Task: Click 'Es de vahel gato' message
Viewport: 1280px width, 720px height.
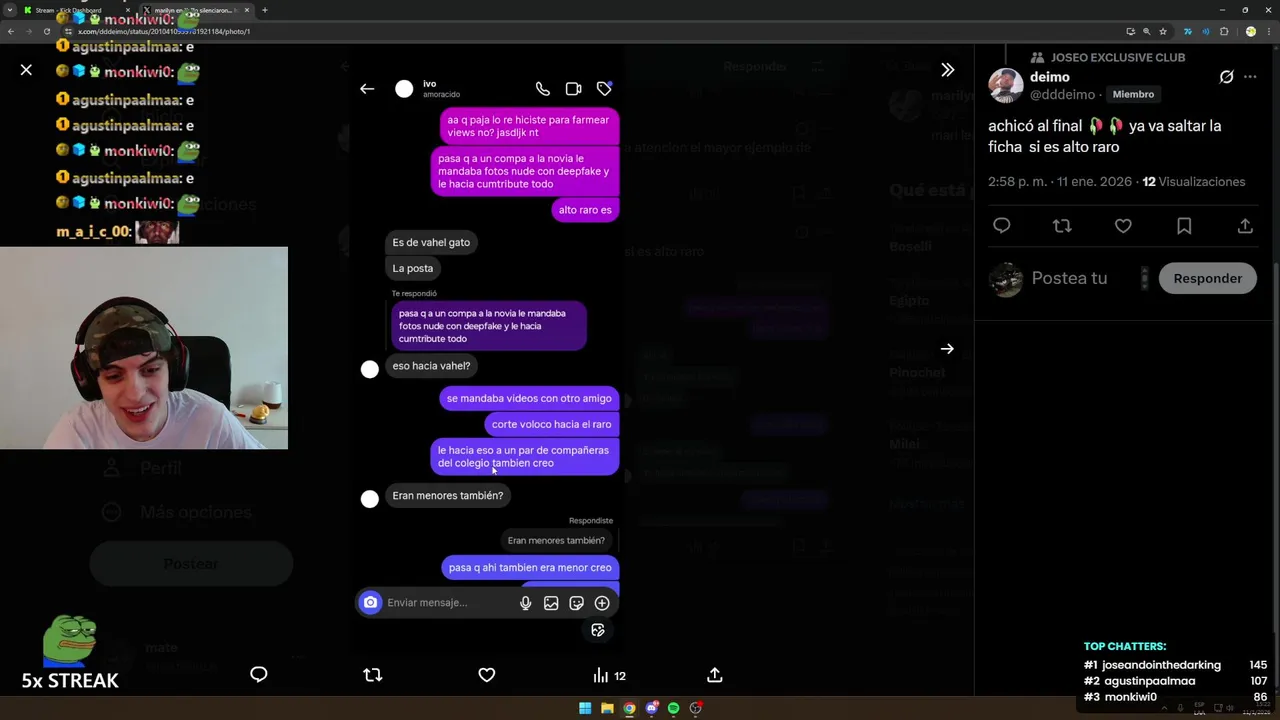Action: click(431, 242)
